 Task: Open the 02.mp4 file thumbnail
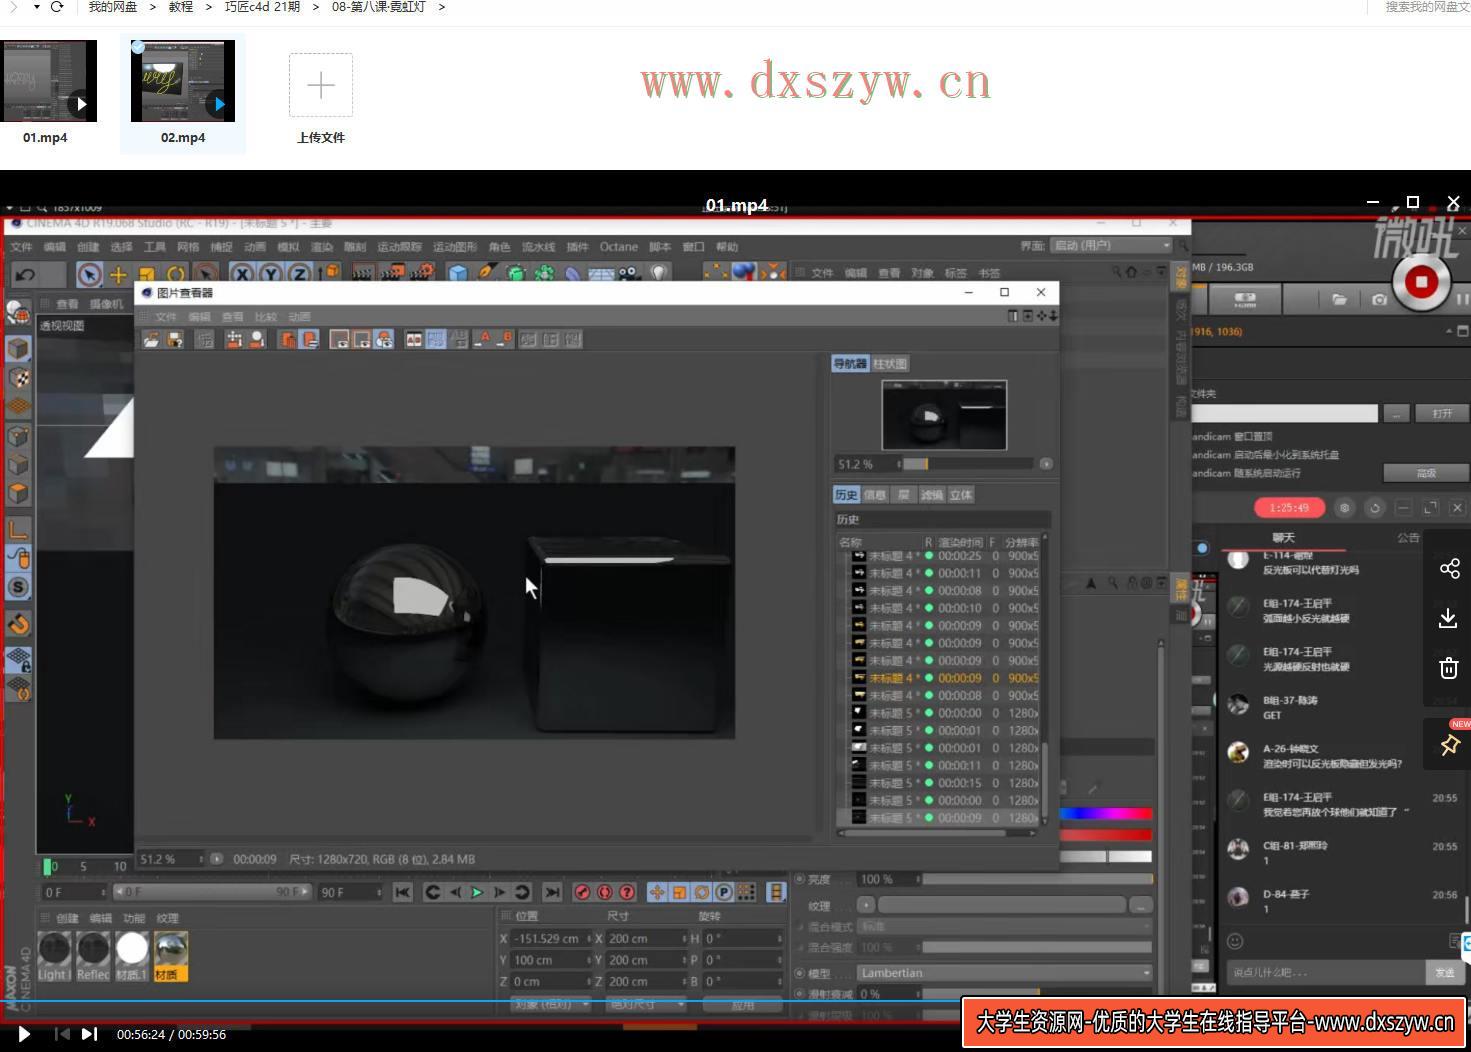(x=183, y=82)
